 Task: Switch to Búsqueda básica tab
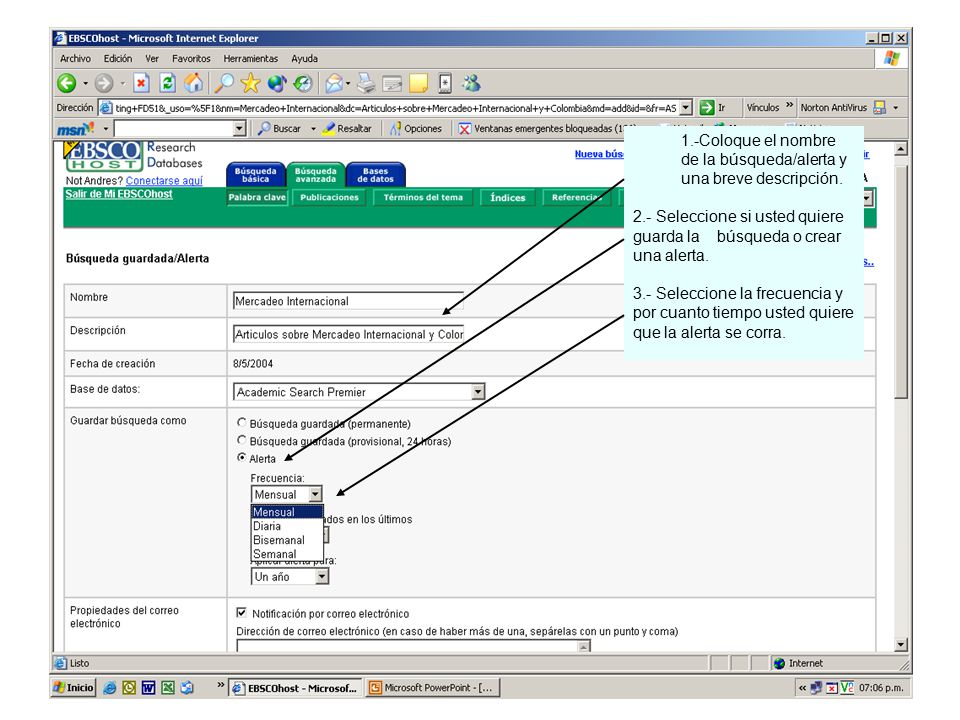(x=255, y=175)
